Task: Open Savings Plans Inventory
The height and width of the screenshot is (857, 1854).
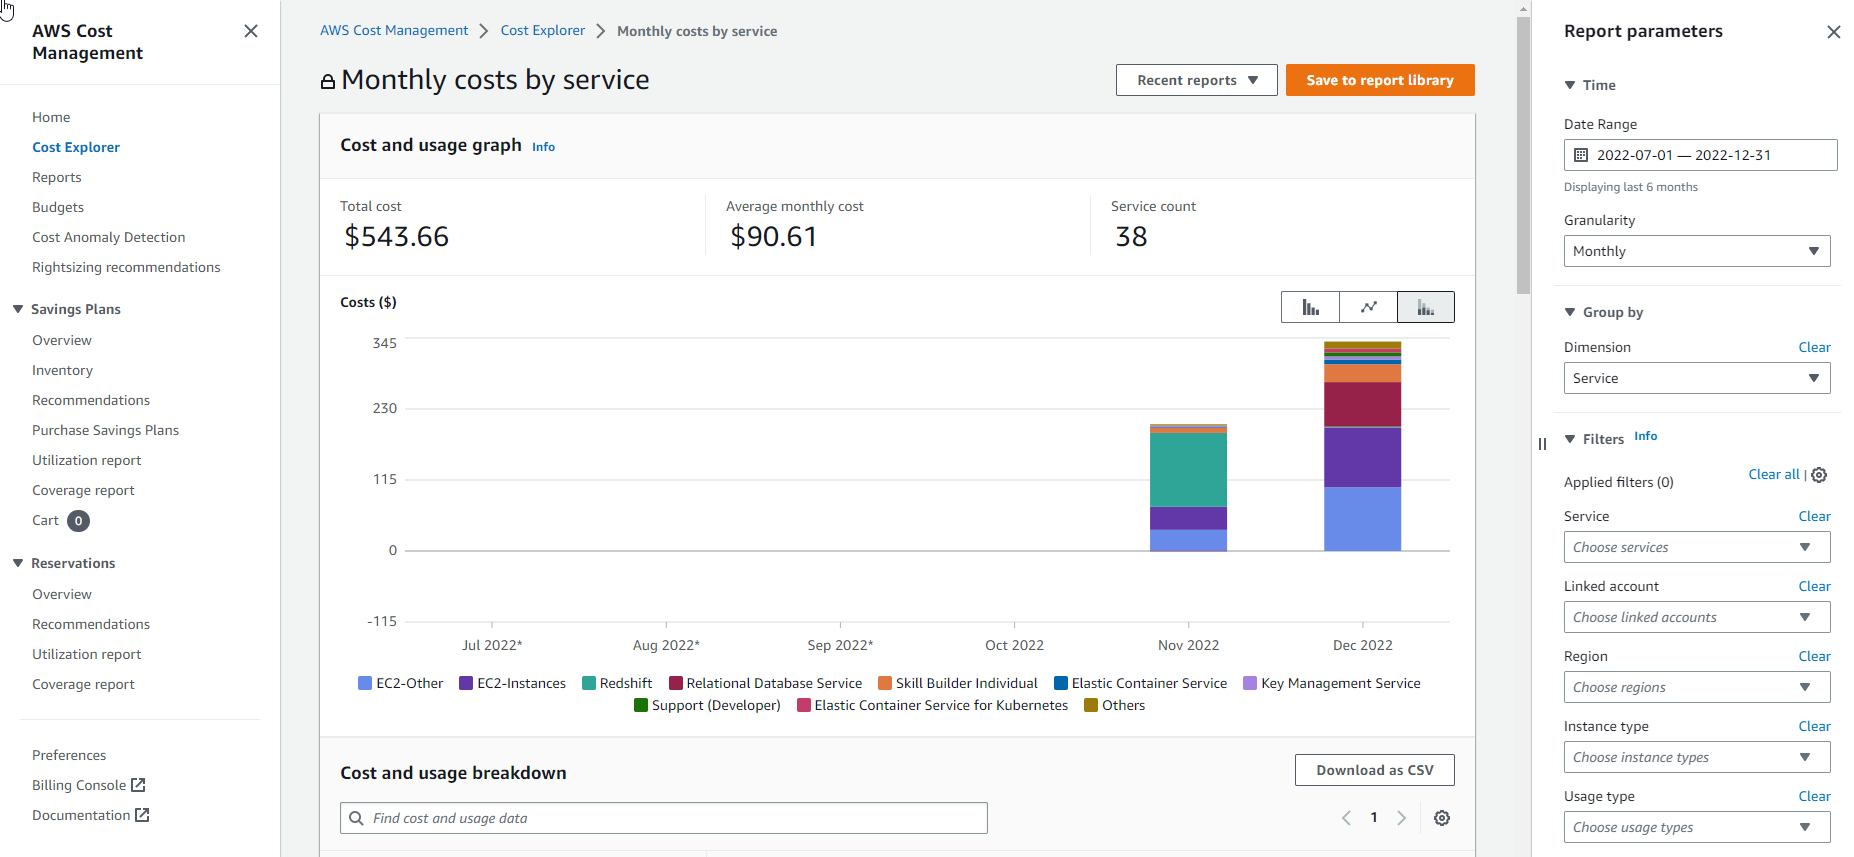Action: (x=62, y=370)
